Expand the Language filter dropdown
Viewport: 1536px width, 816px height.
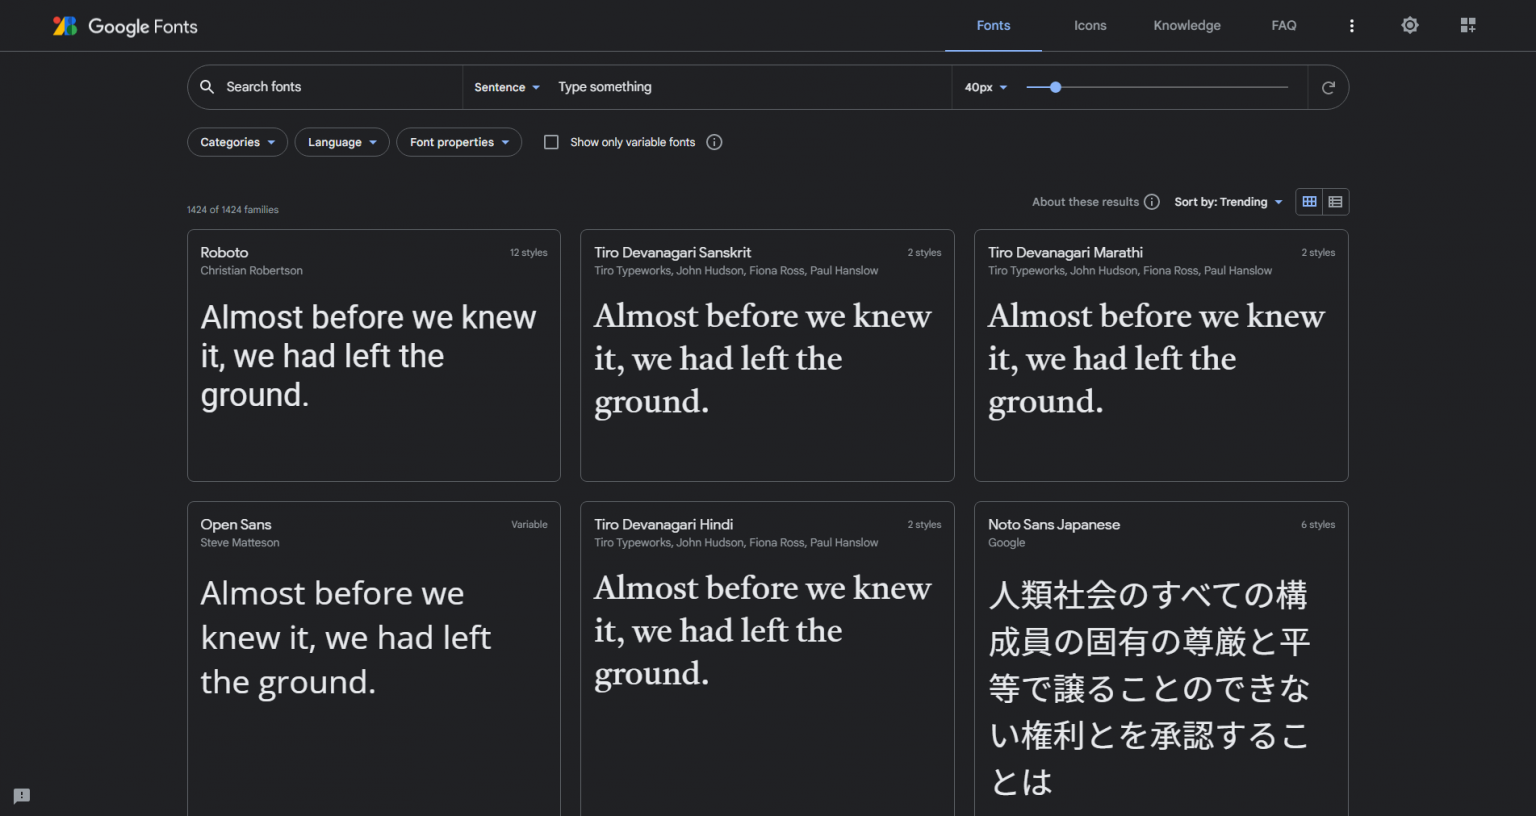pyautogui.click(x=342, y=142)
